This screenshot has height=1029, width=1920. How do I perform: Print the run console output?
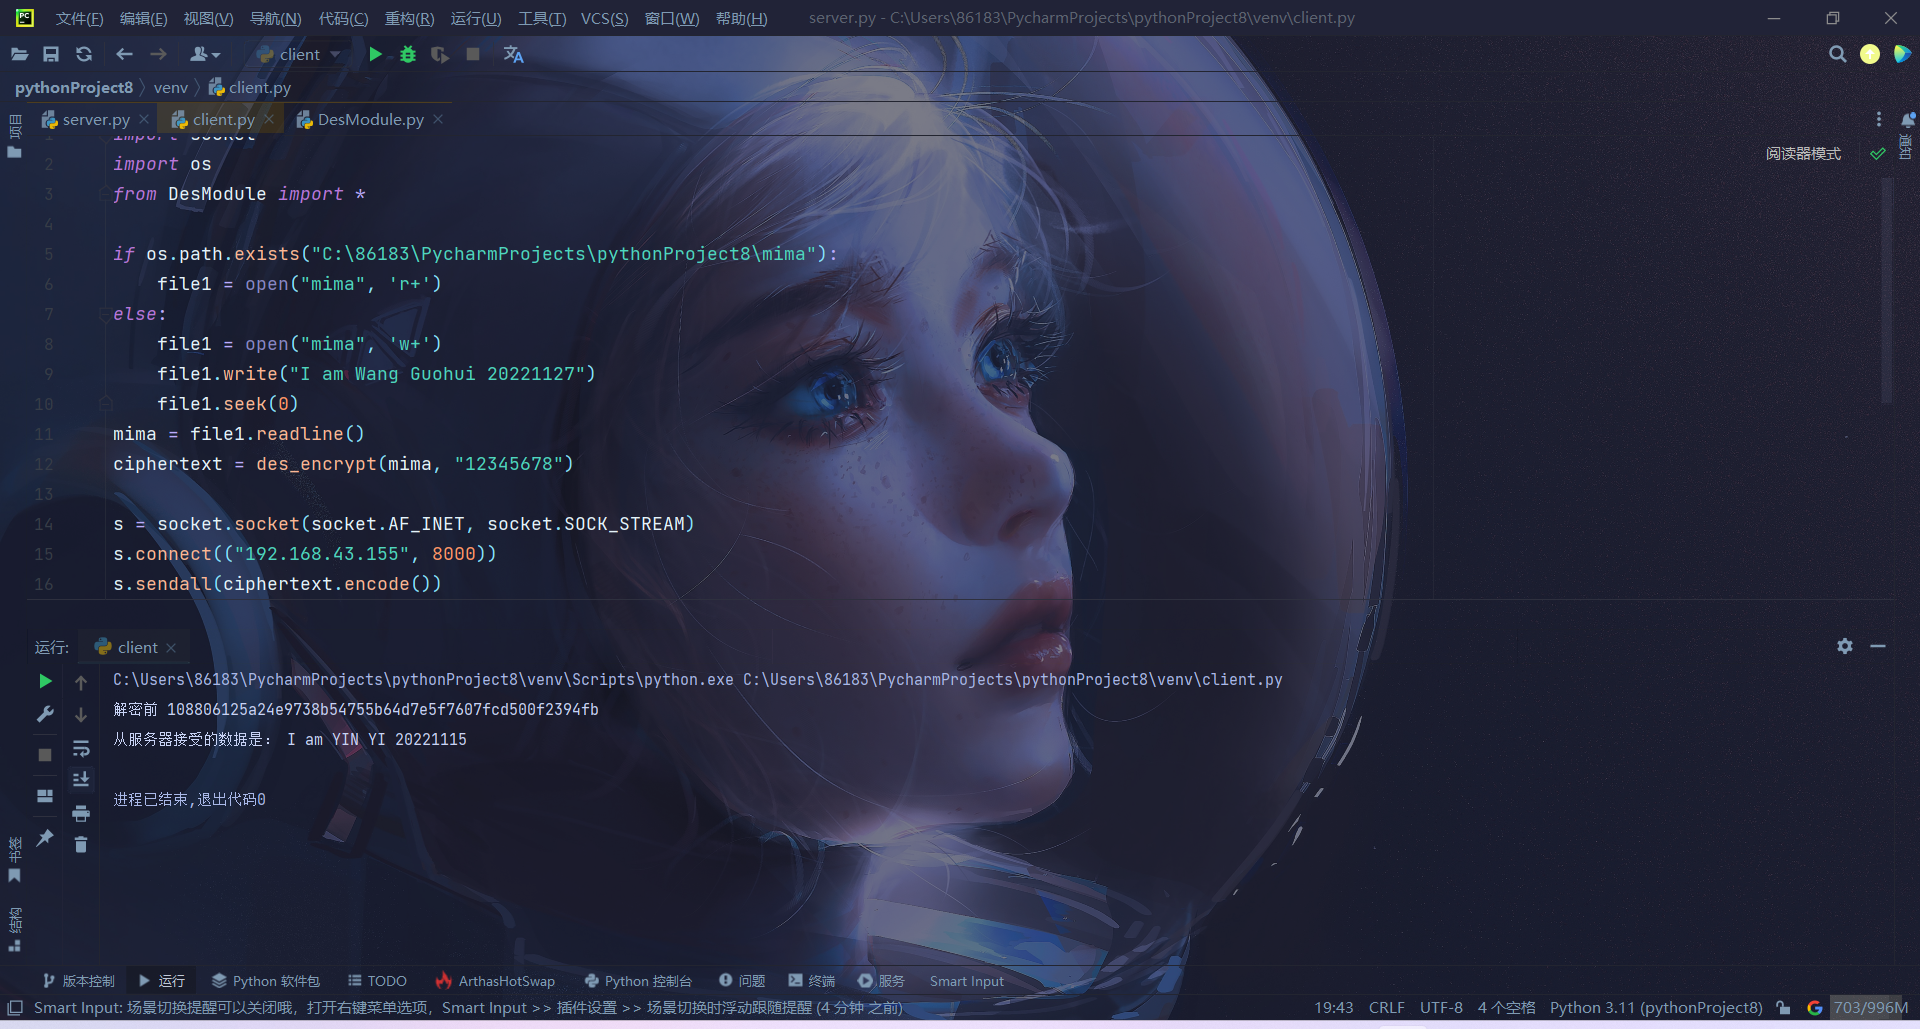click(x=81, y=813)
